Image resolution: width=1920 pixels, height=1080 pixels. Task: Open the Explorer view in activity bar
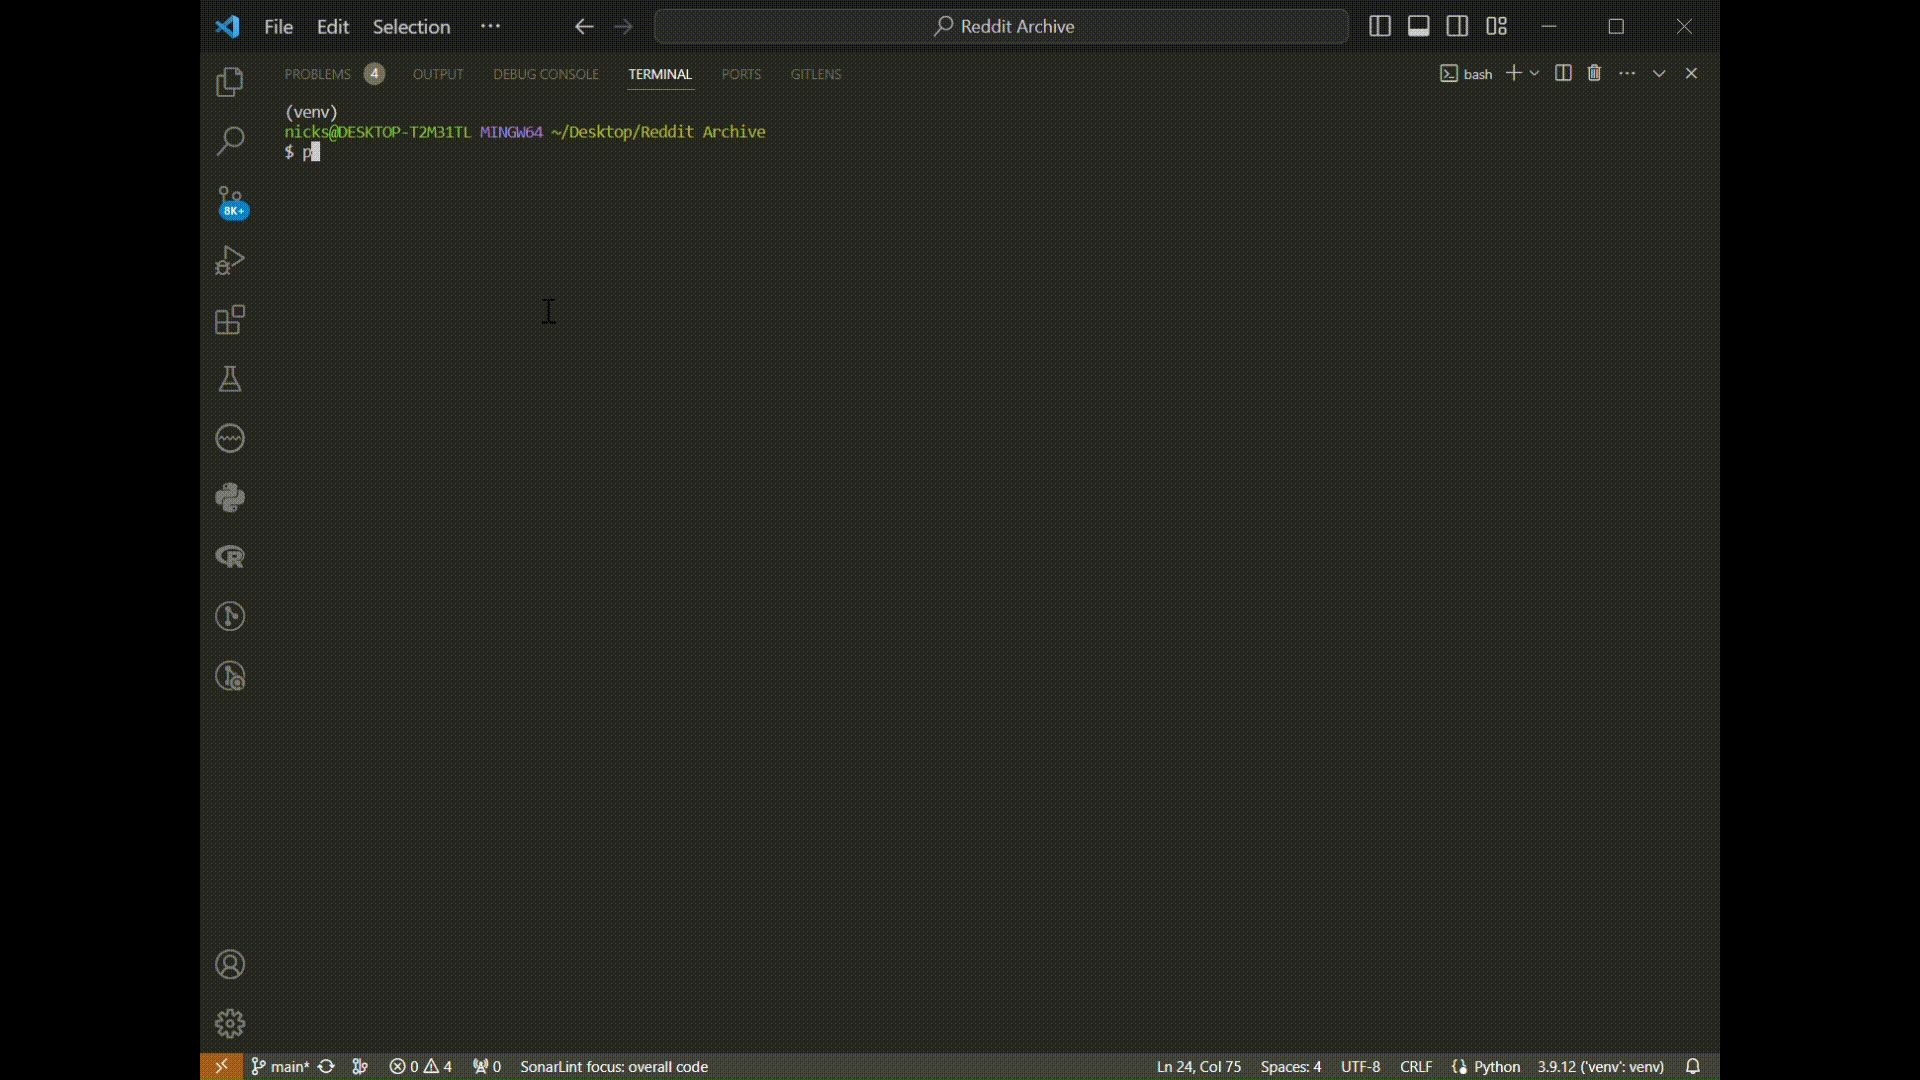[x=230, y=82]
